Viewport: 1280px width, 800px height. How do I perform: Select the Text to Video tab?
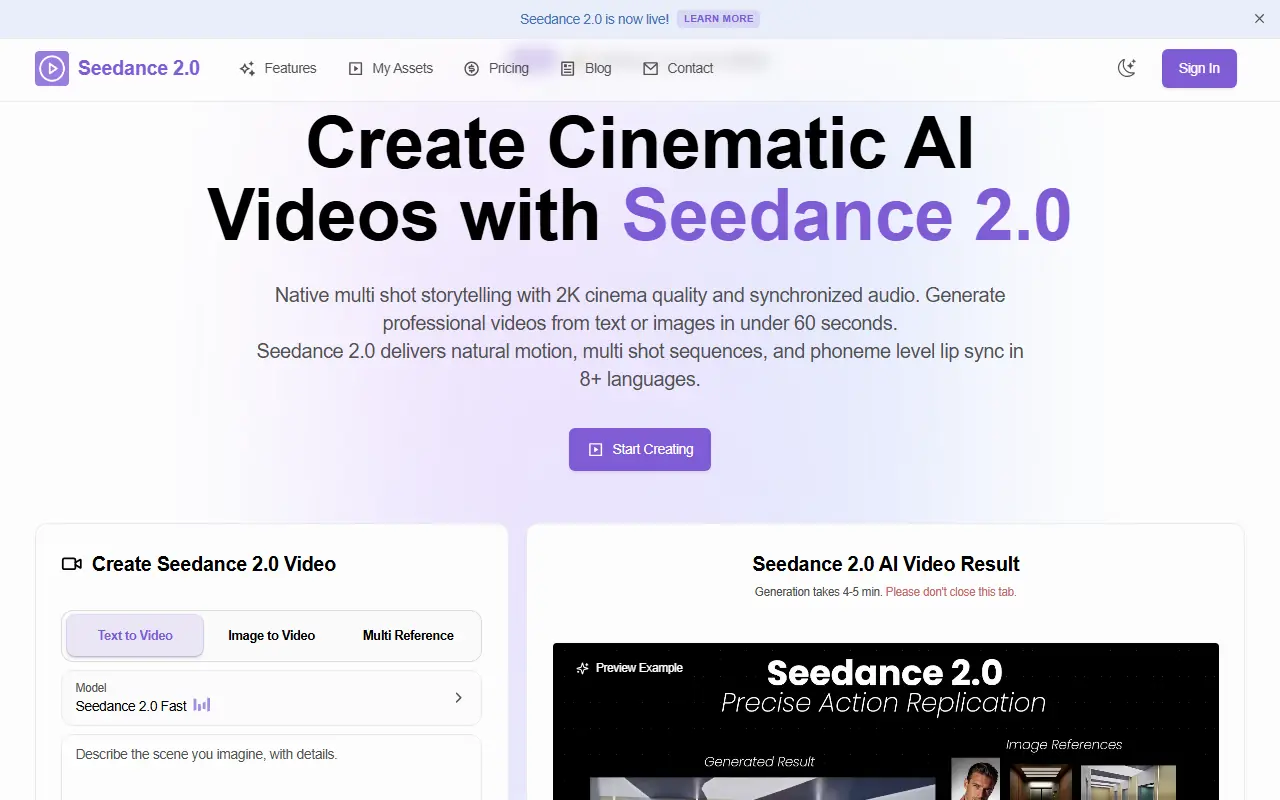click(x=134, y=635)
